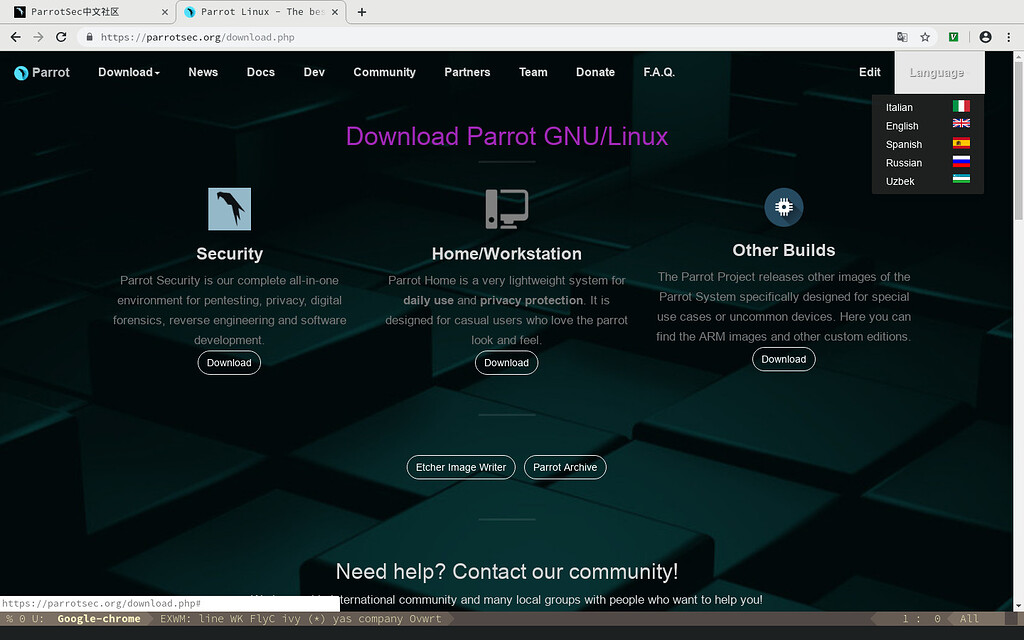
Task: Bookmark this page with the star icon
Action: (928, 37)
